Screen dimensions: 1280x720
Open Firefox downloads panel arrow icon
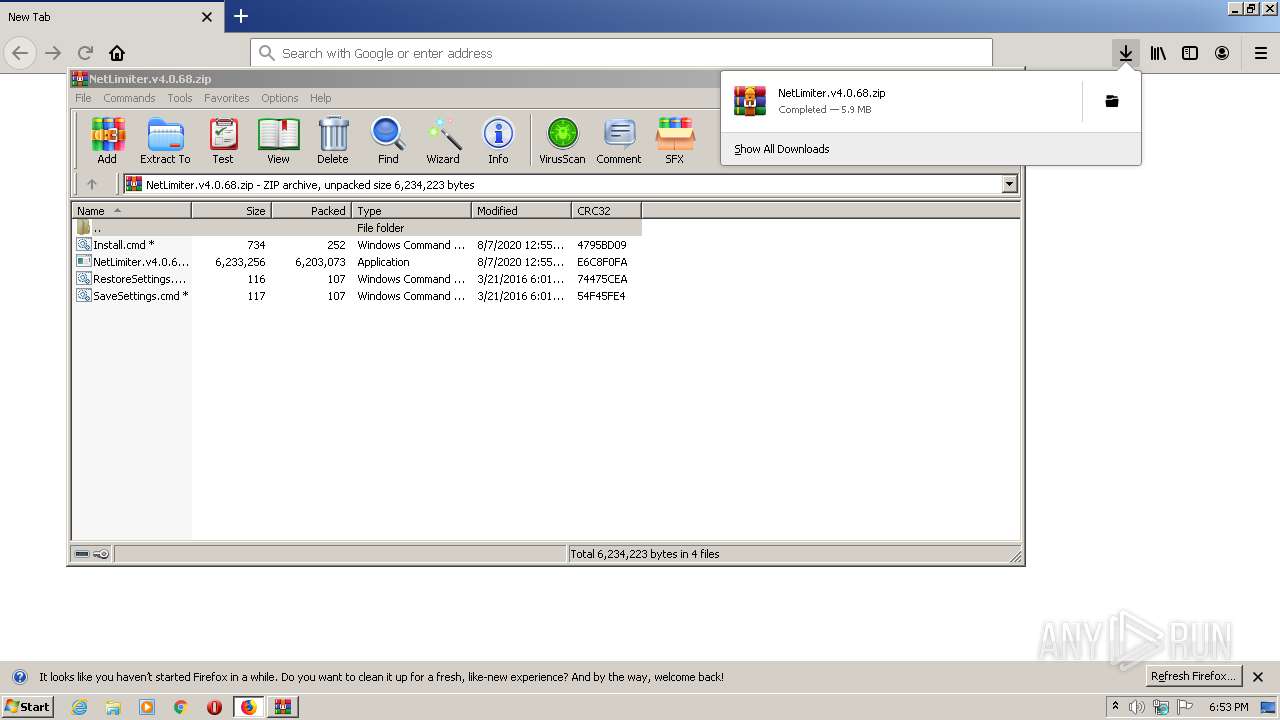coord(1126,53)
